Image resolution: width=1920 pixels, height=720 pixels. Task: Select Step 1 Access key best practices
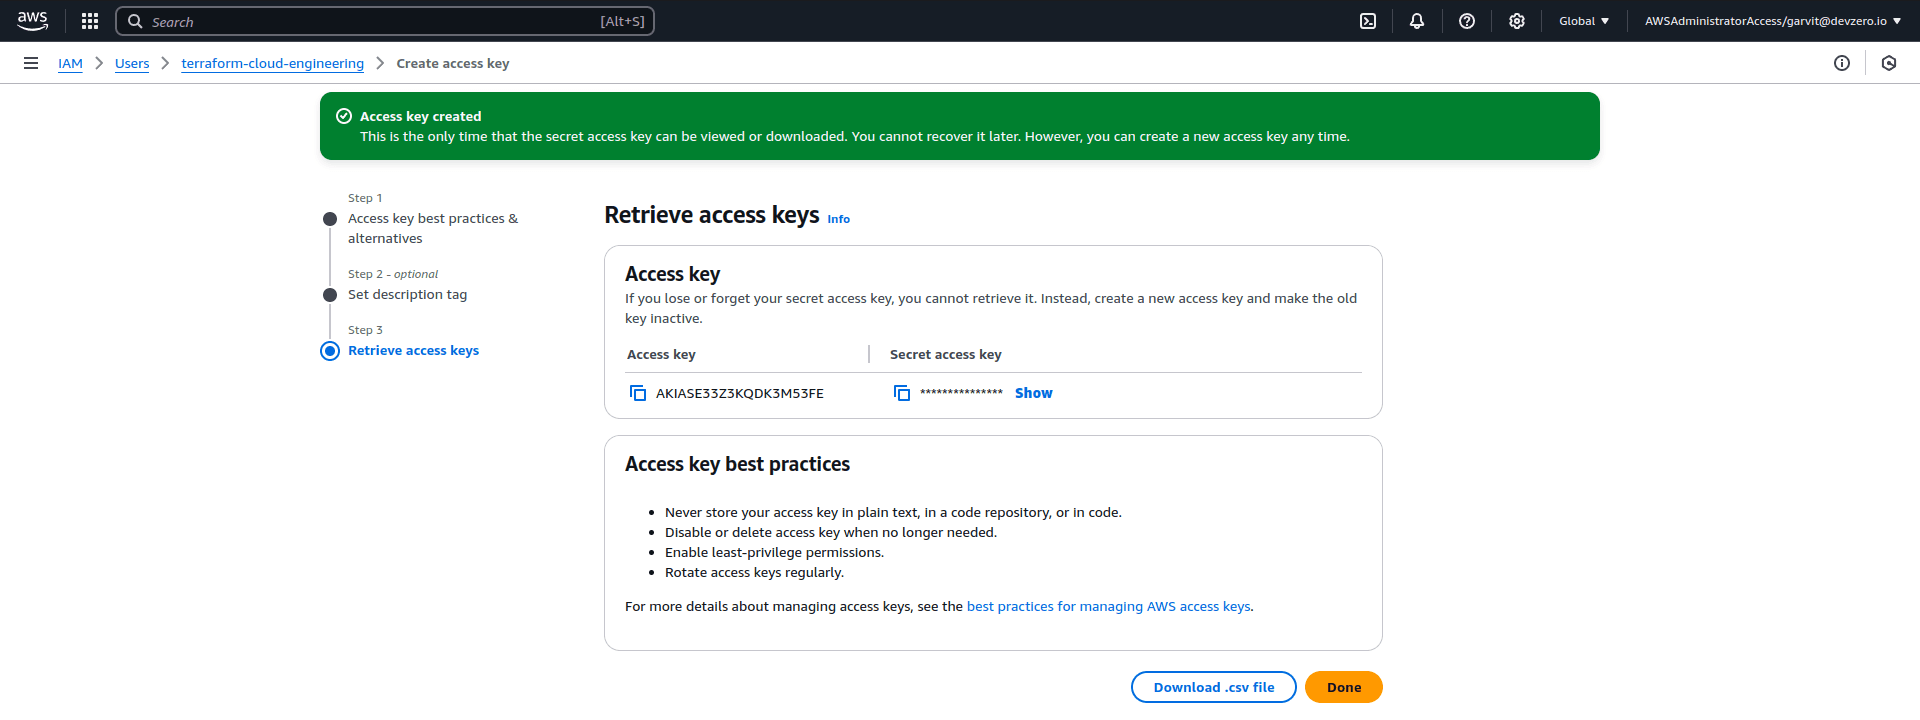point(433,228)
